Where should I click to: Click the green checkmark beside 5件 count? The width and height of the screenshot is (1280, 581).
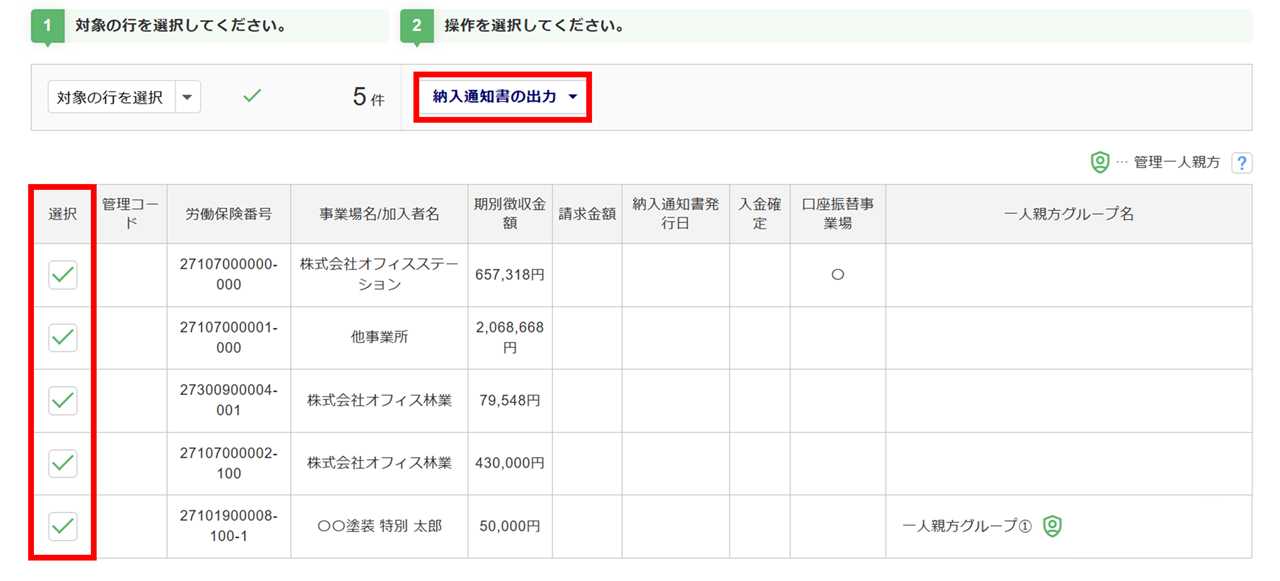(x=253, y=96)
